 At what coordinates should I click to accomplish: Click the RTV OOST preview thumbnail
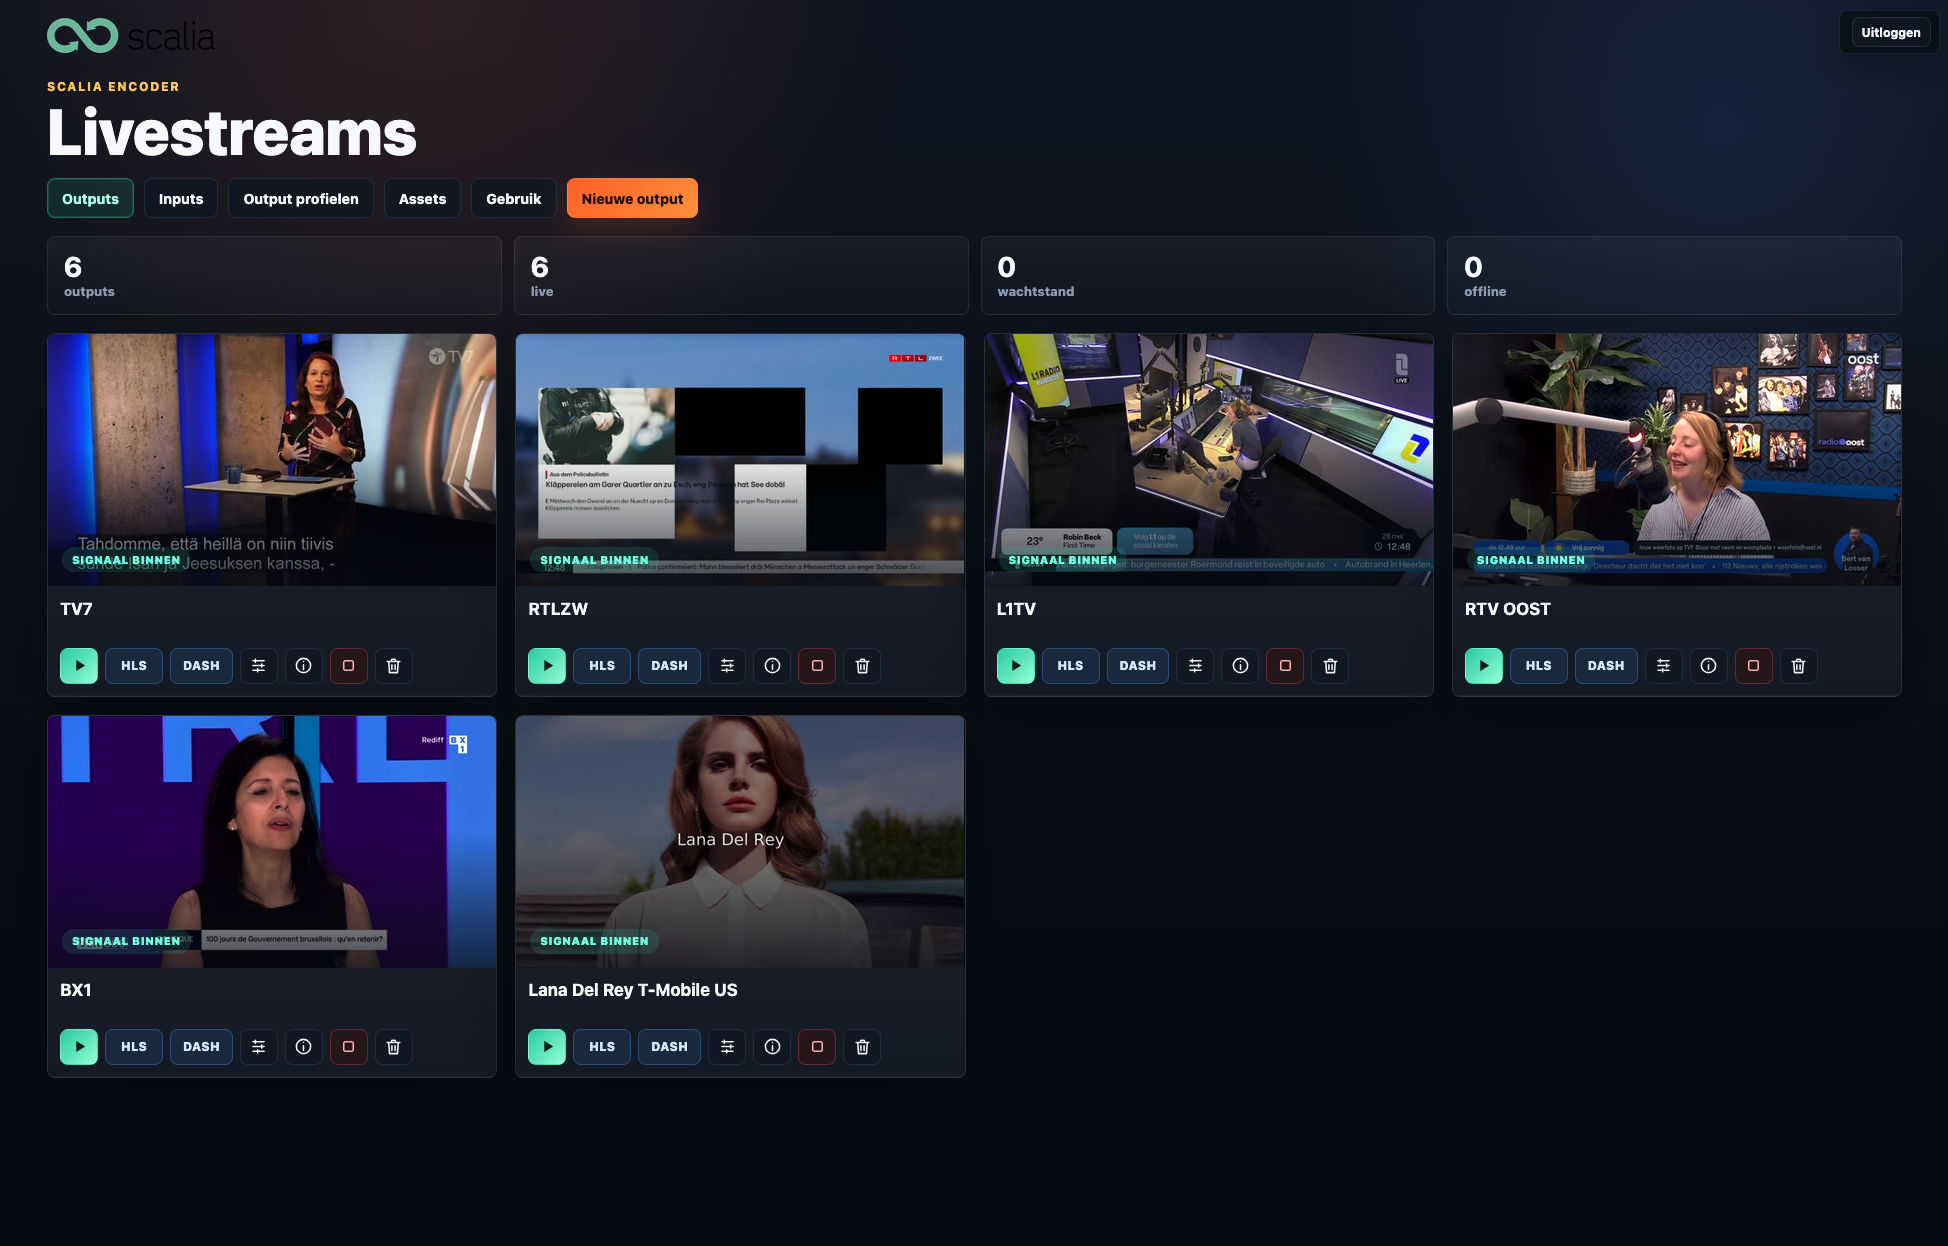(1677, 460)
